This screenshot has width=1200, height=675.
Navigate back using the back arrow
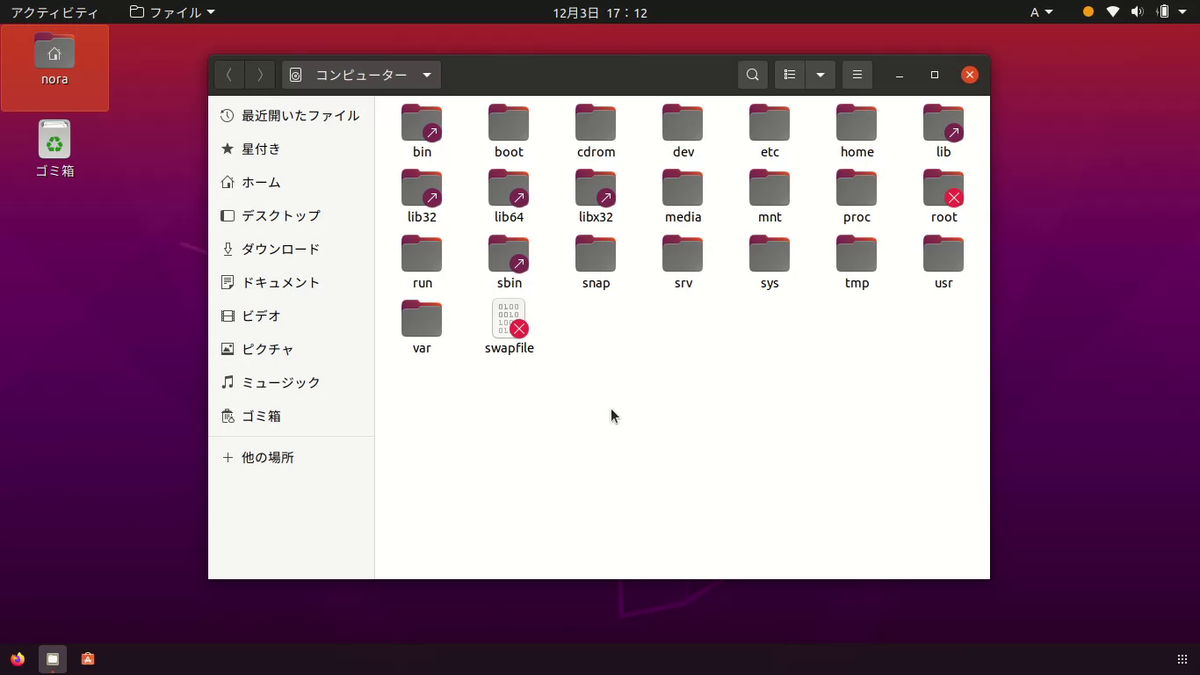pyautogui.click(x=229, y=74)
